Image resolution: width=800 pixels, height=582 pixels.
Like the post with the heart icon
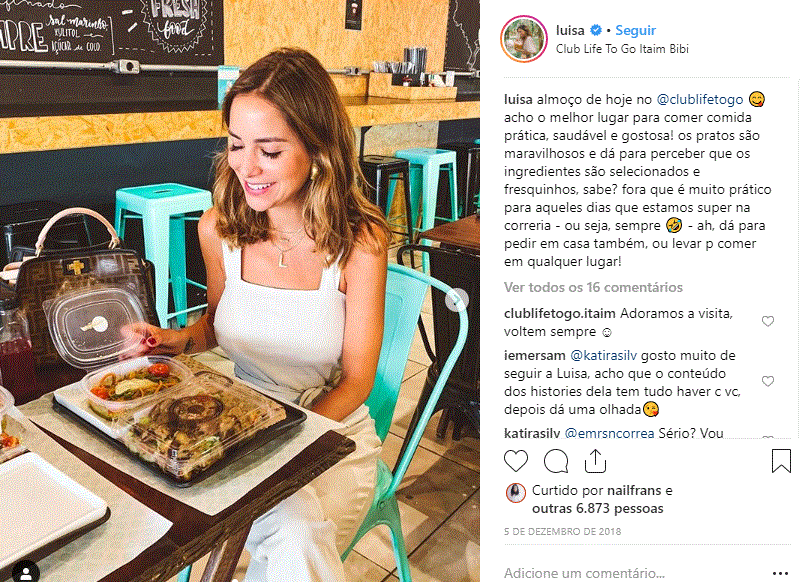click(x=516, y=461)
